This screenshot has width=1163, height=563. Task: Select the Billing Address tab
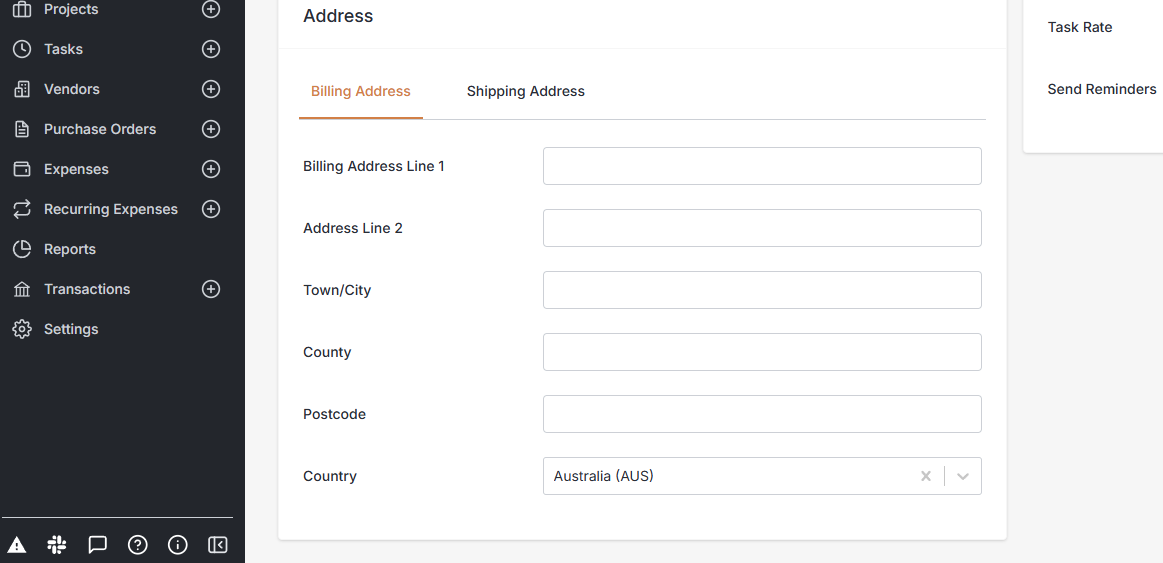[x=360, y=91]
